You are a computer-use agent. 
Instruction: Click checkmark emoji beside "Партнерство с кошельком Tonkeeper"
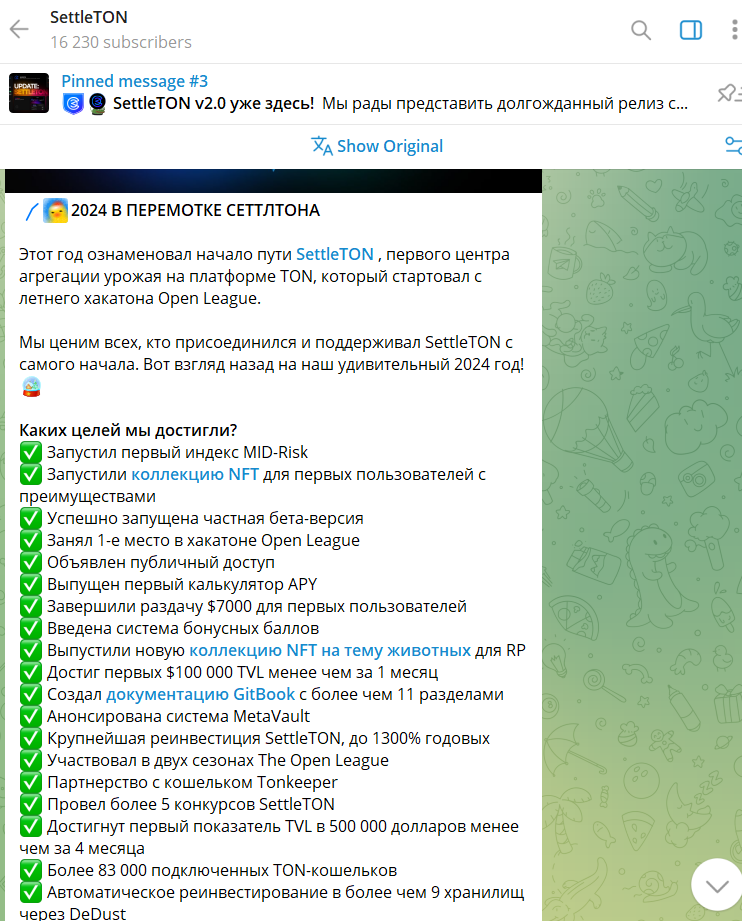point(31,782)
